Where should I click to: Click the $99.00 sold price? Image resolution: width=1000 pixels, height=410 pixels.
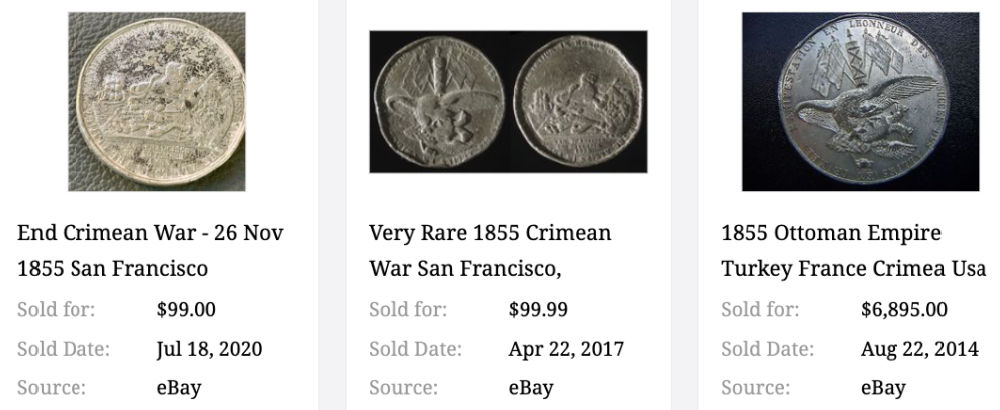tap(186, 309)
